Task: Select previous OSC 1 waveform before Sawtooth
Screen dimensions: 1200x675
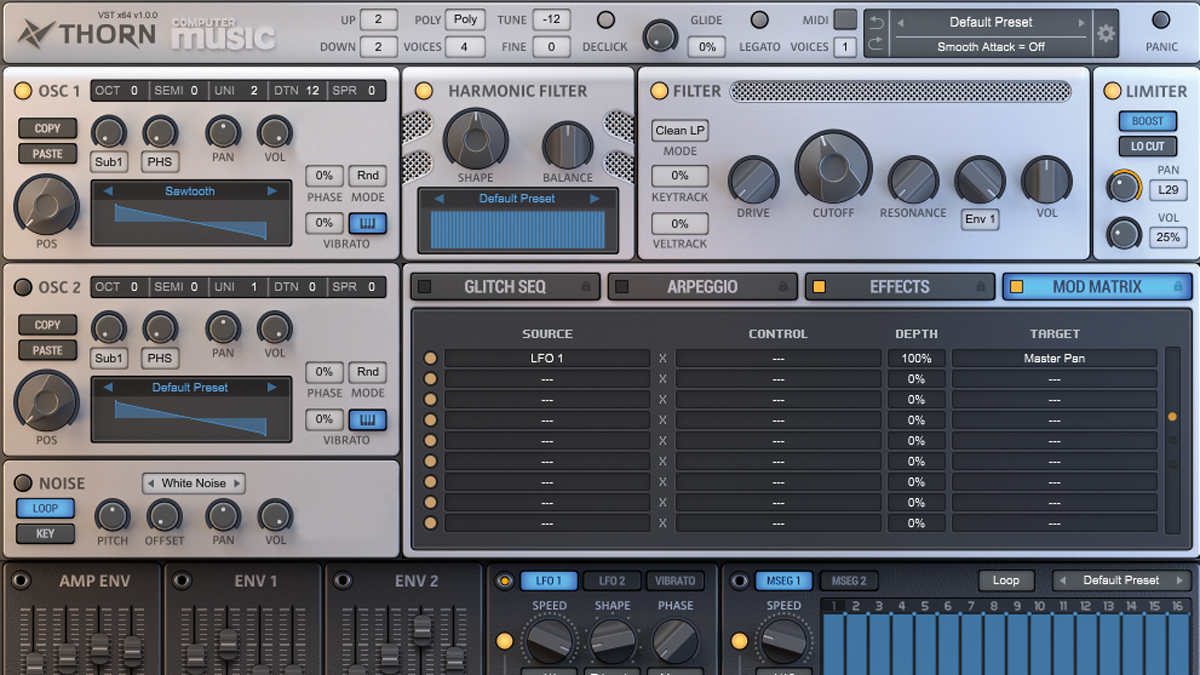Action: 109,191
